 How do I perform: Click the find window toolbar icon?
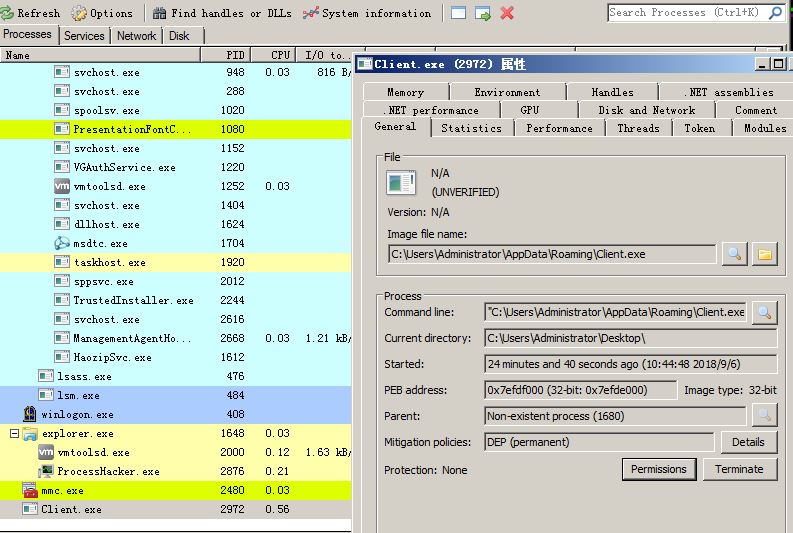tap(458, 13)
